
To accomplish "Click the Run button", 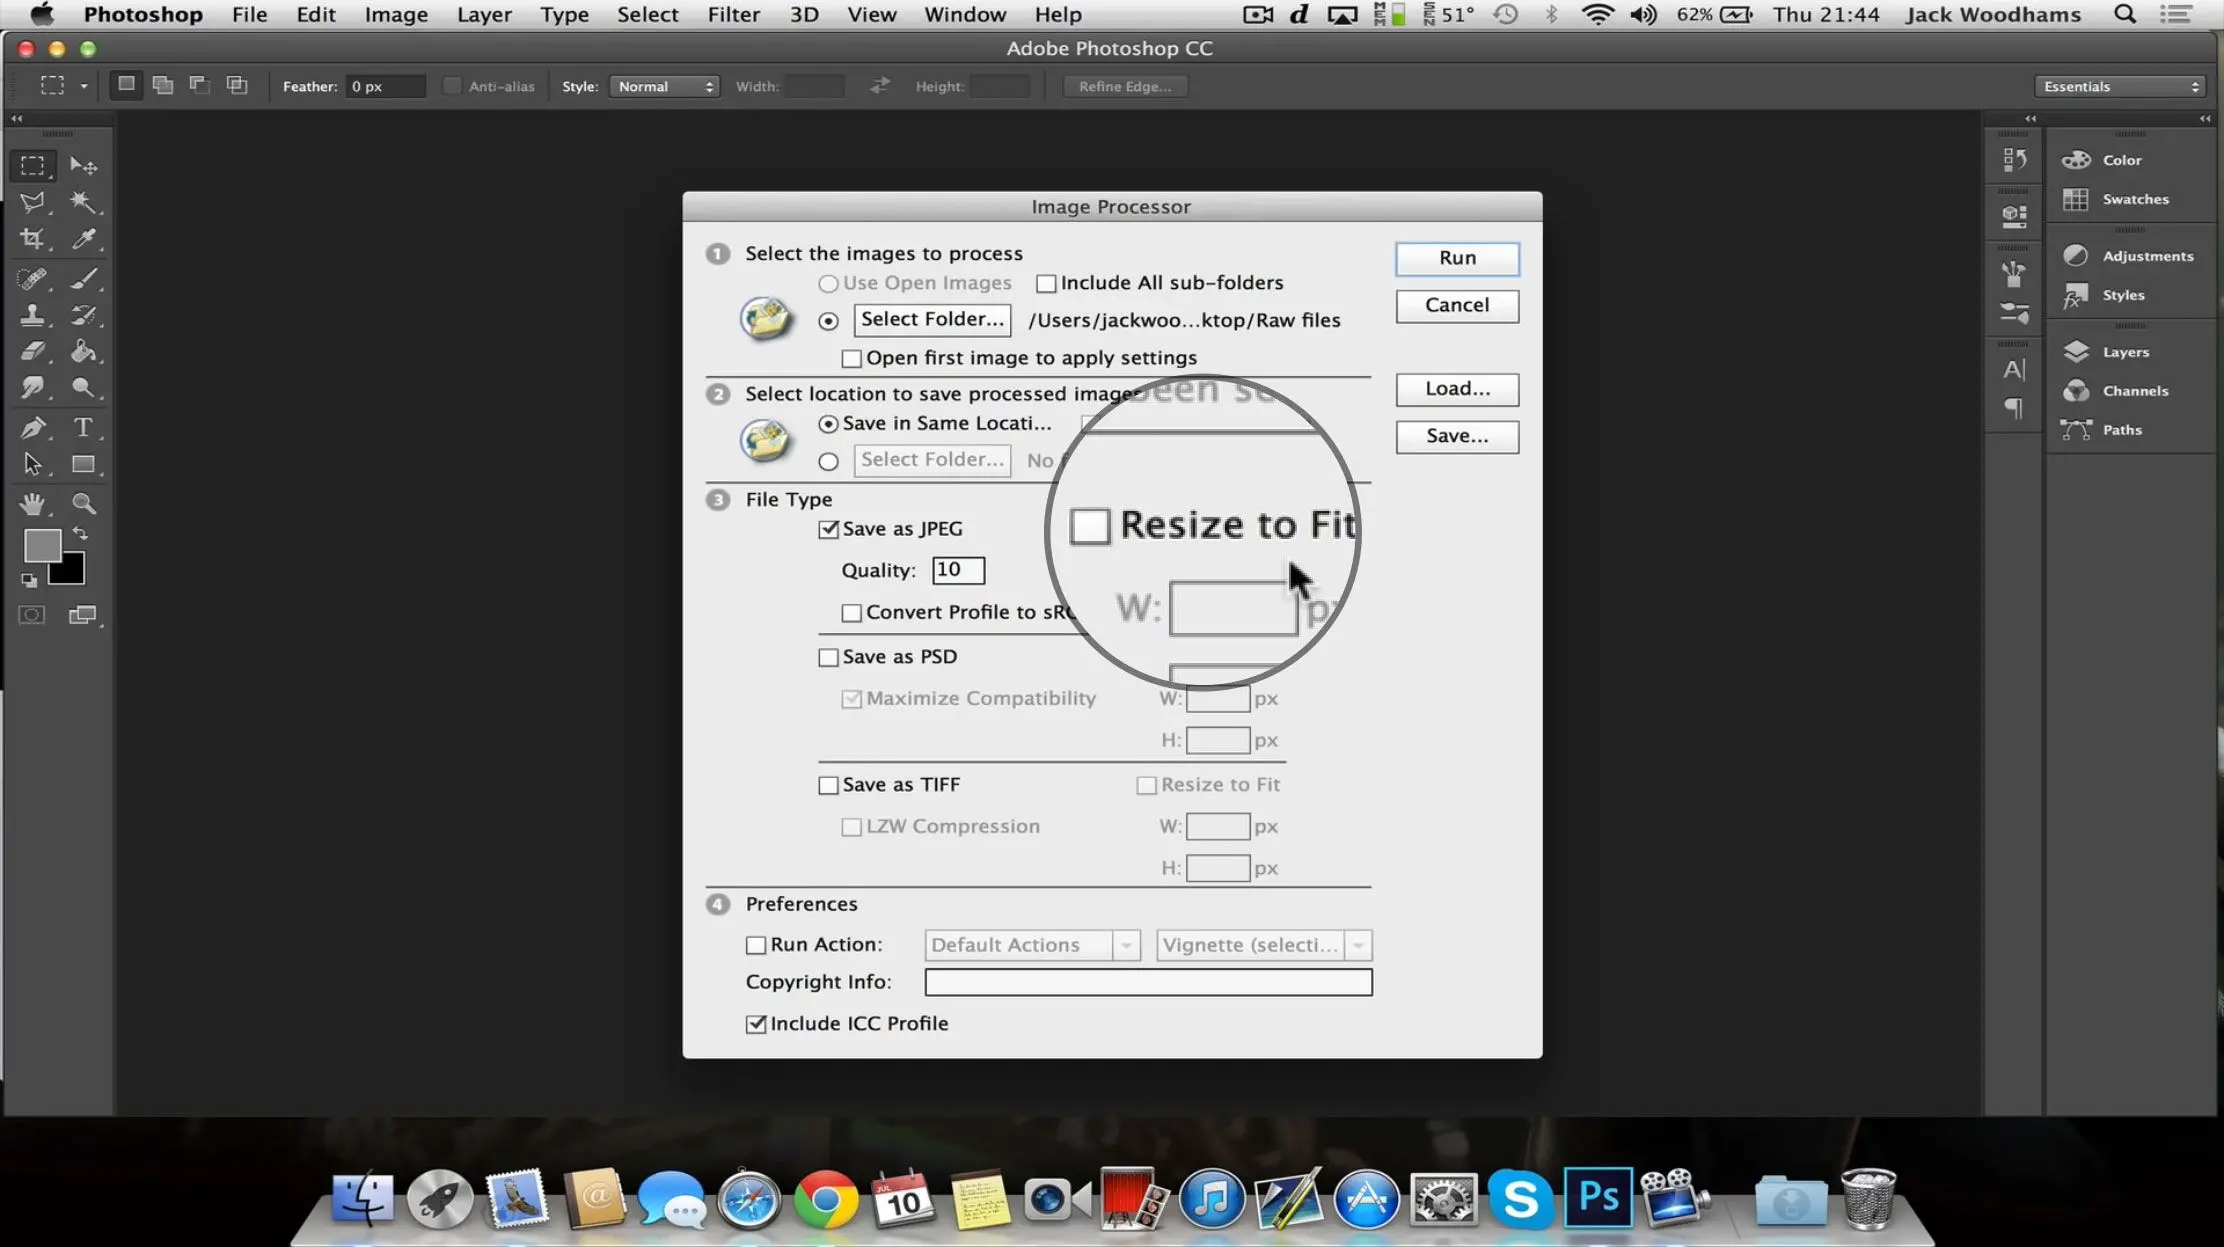I will 1456,257.
